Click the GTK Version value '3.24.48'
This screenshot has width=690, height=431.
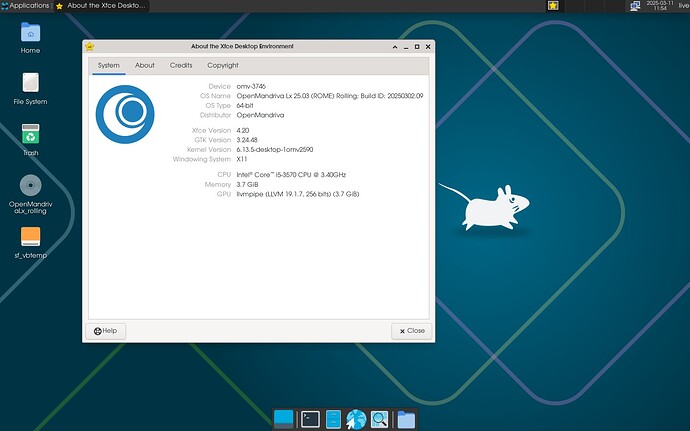click(x=247, y=140)
